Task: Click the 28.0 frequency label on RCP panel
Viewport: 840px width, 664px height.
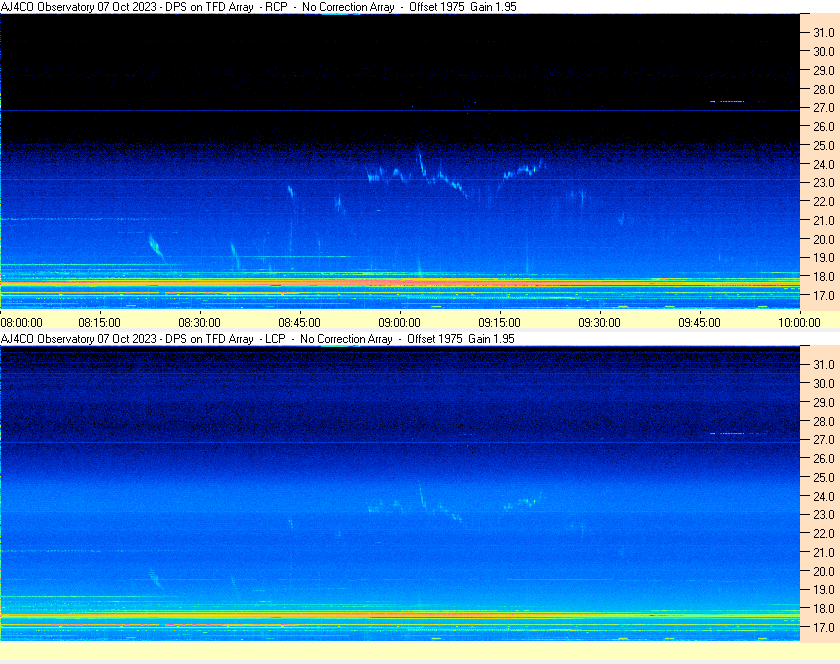Action: tap(824, 89)
